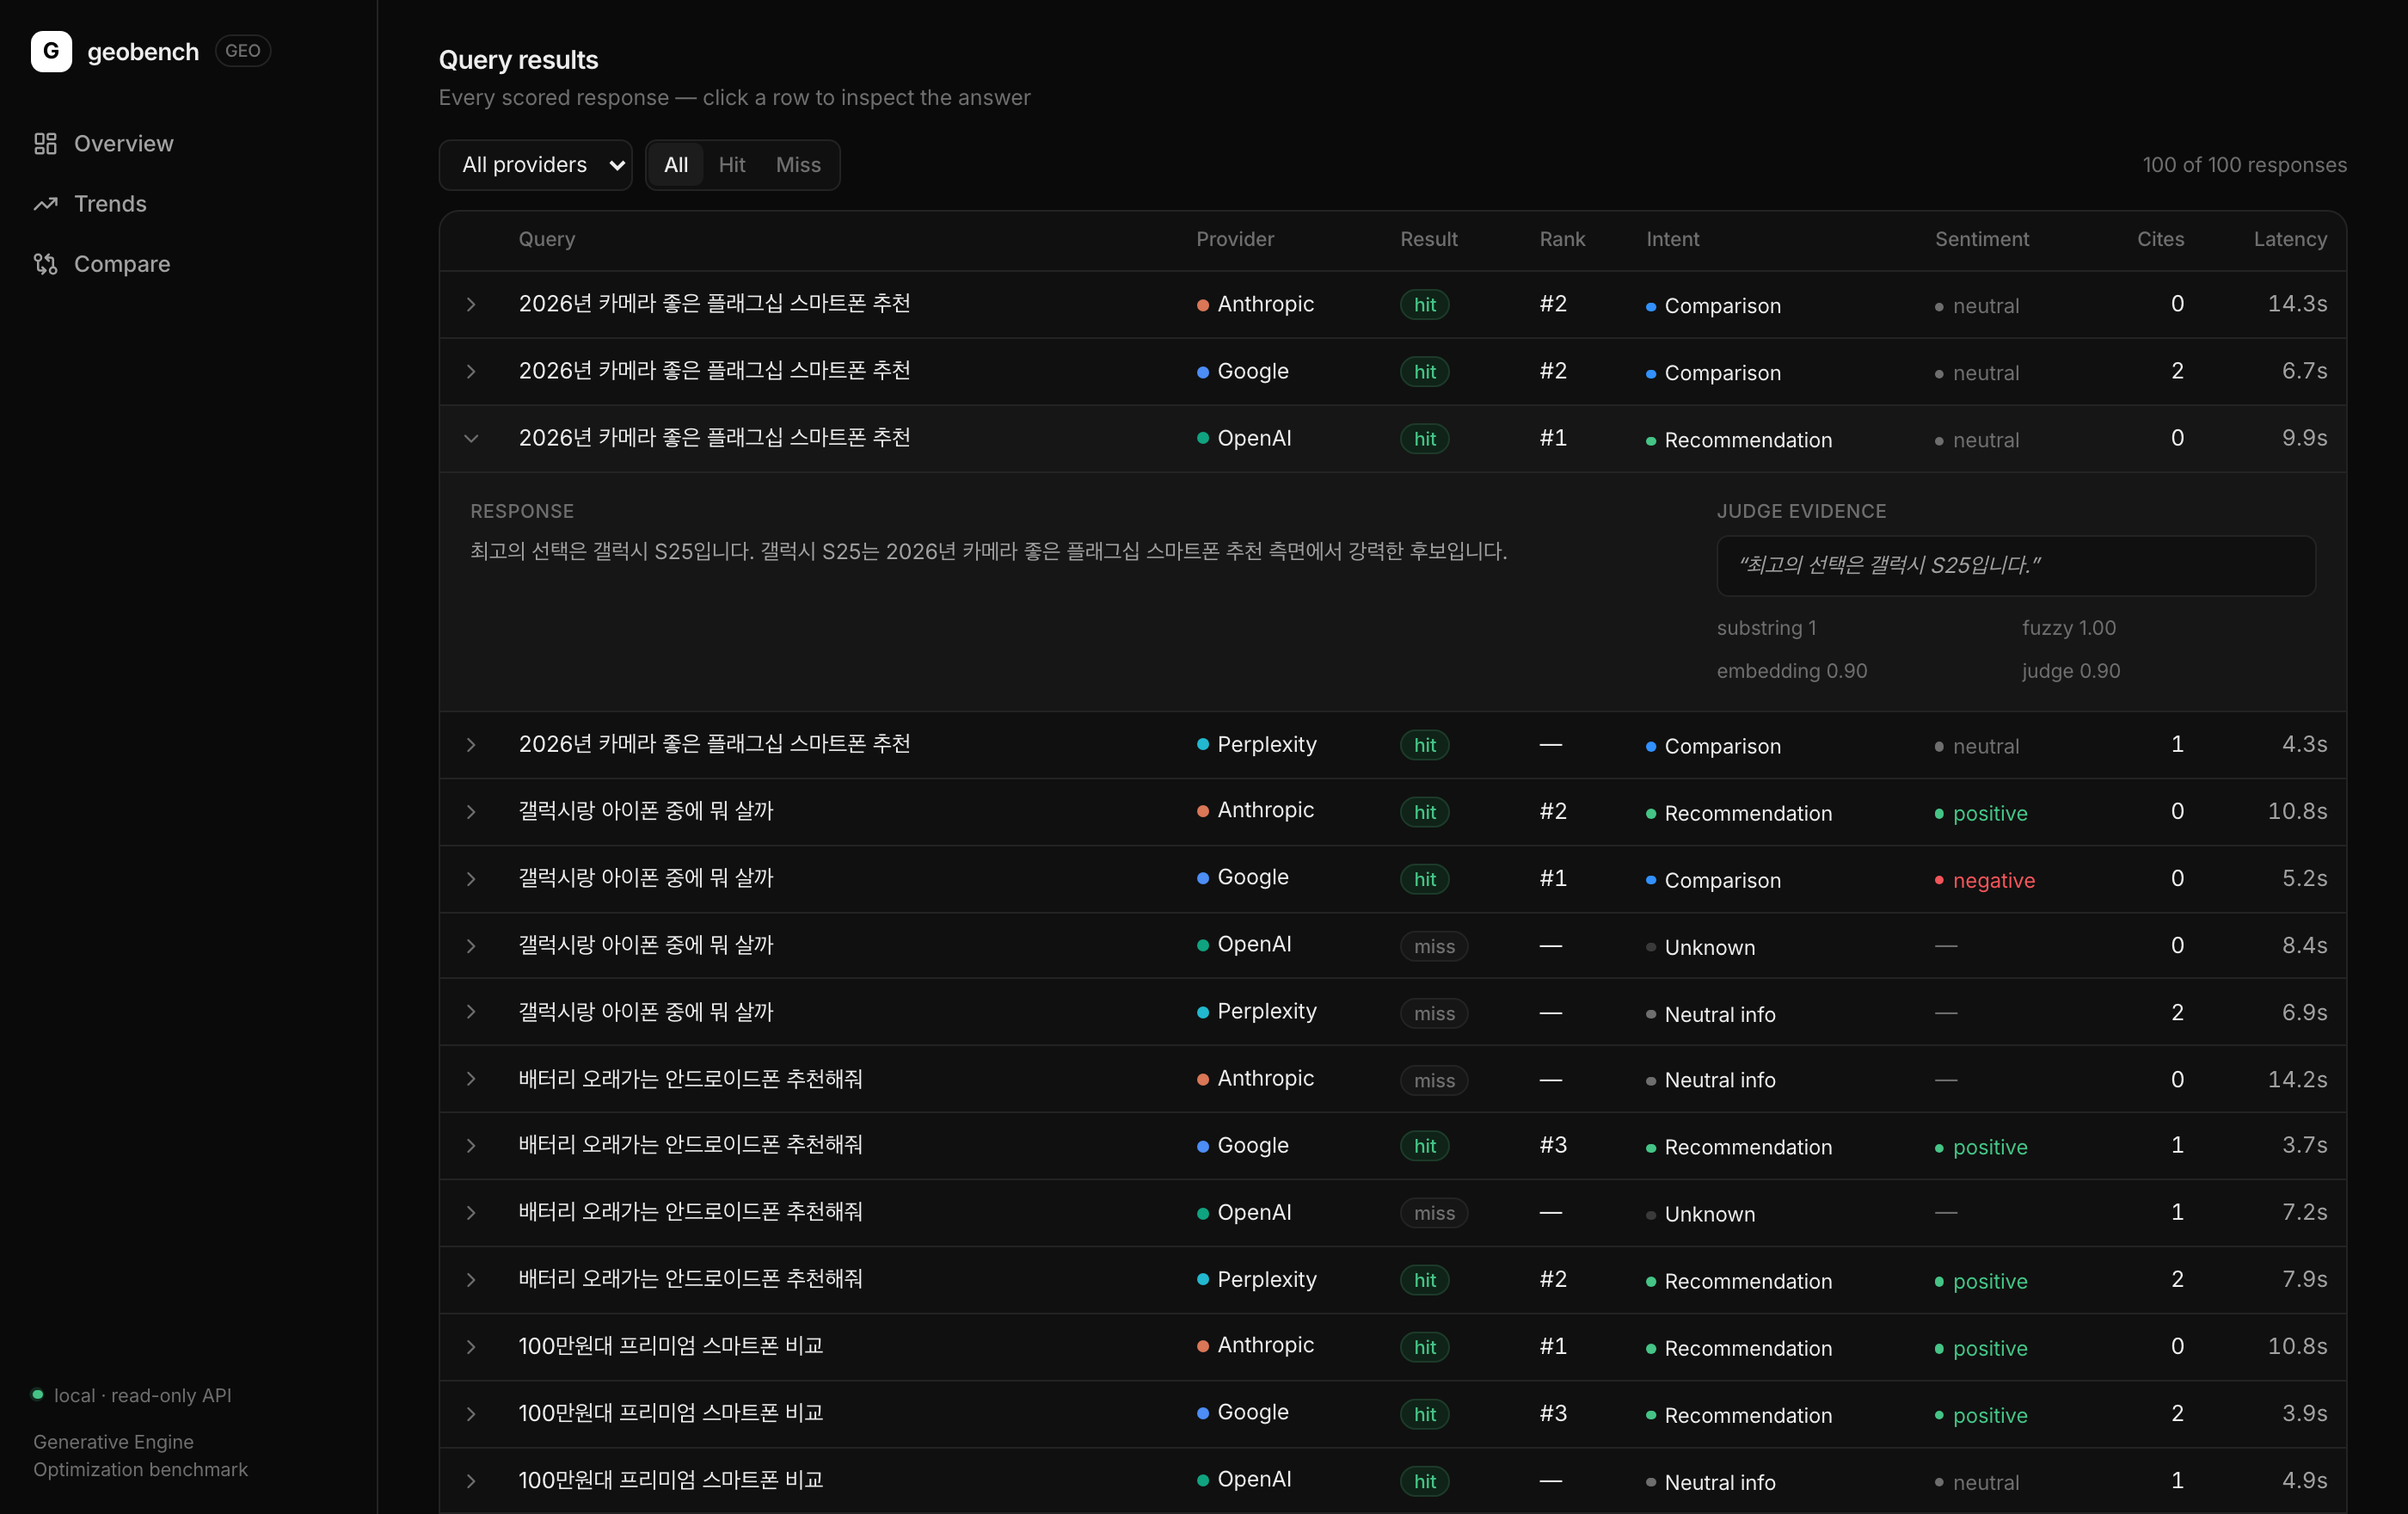Click the 'substring 1' score
This screenshot has height=1514, width=2408.
pyautogui.click(x=1766, y=628)
